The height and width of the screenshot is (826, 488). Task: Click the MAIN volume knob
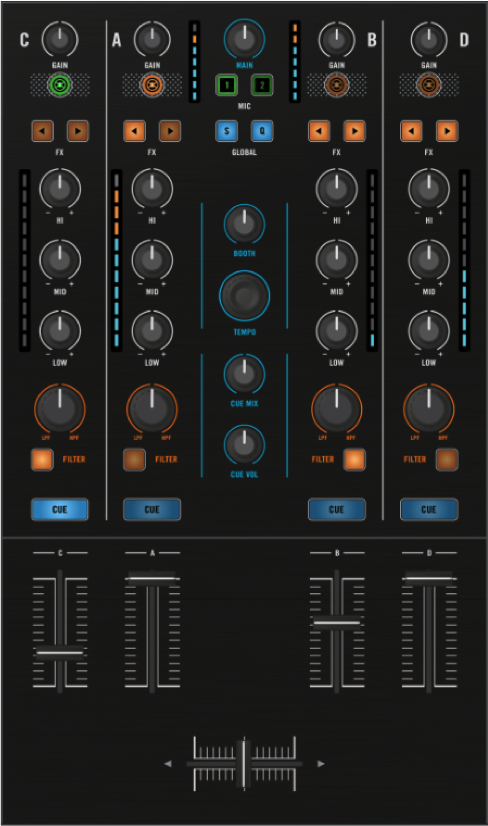[244, 38]
